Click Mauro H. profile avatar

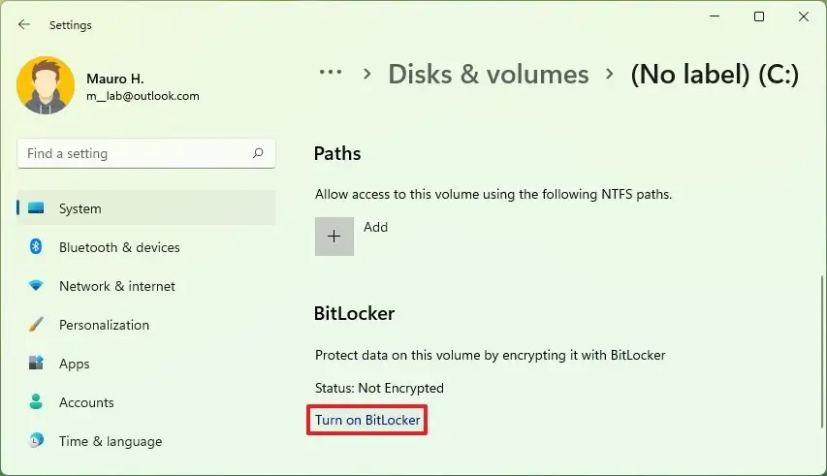pos(46,86)
